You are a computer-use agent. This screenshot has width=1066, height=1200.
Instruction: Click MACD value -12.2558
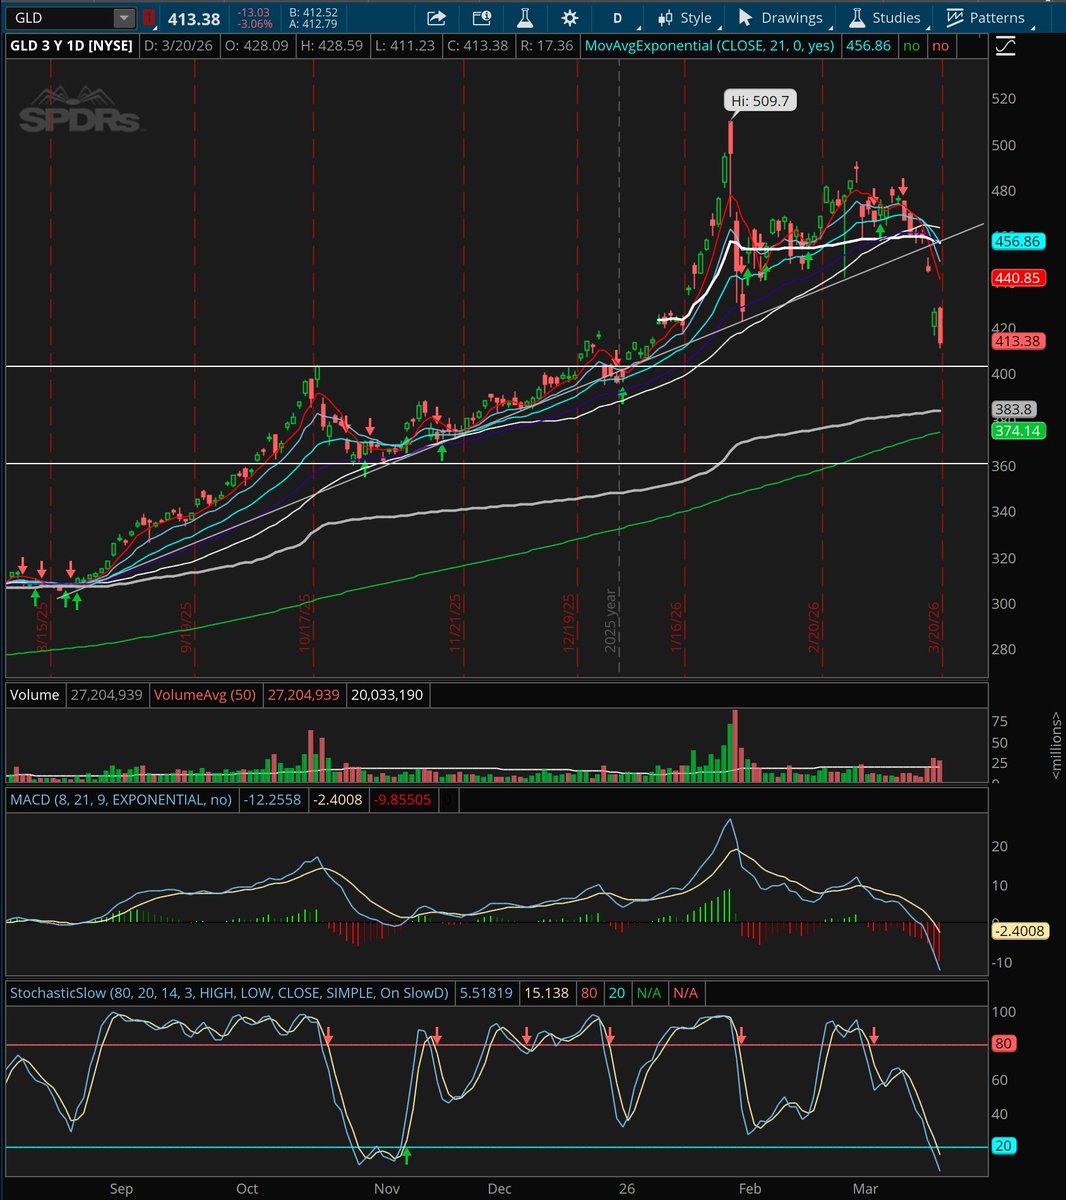(271, 799)
